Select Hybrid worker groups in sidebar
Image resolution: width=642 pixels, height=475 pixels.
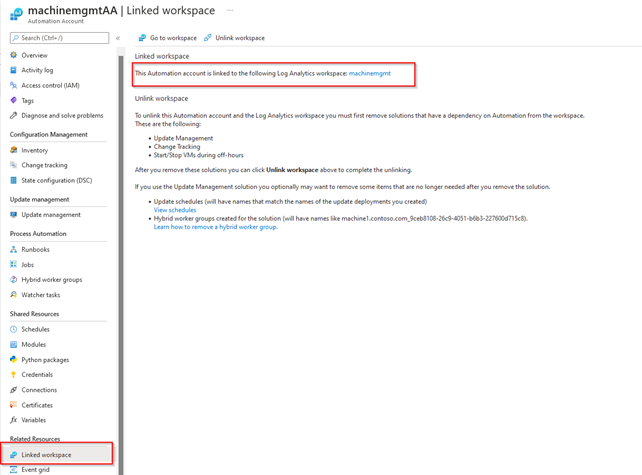click(52, 280)
